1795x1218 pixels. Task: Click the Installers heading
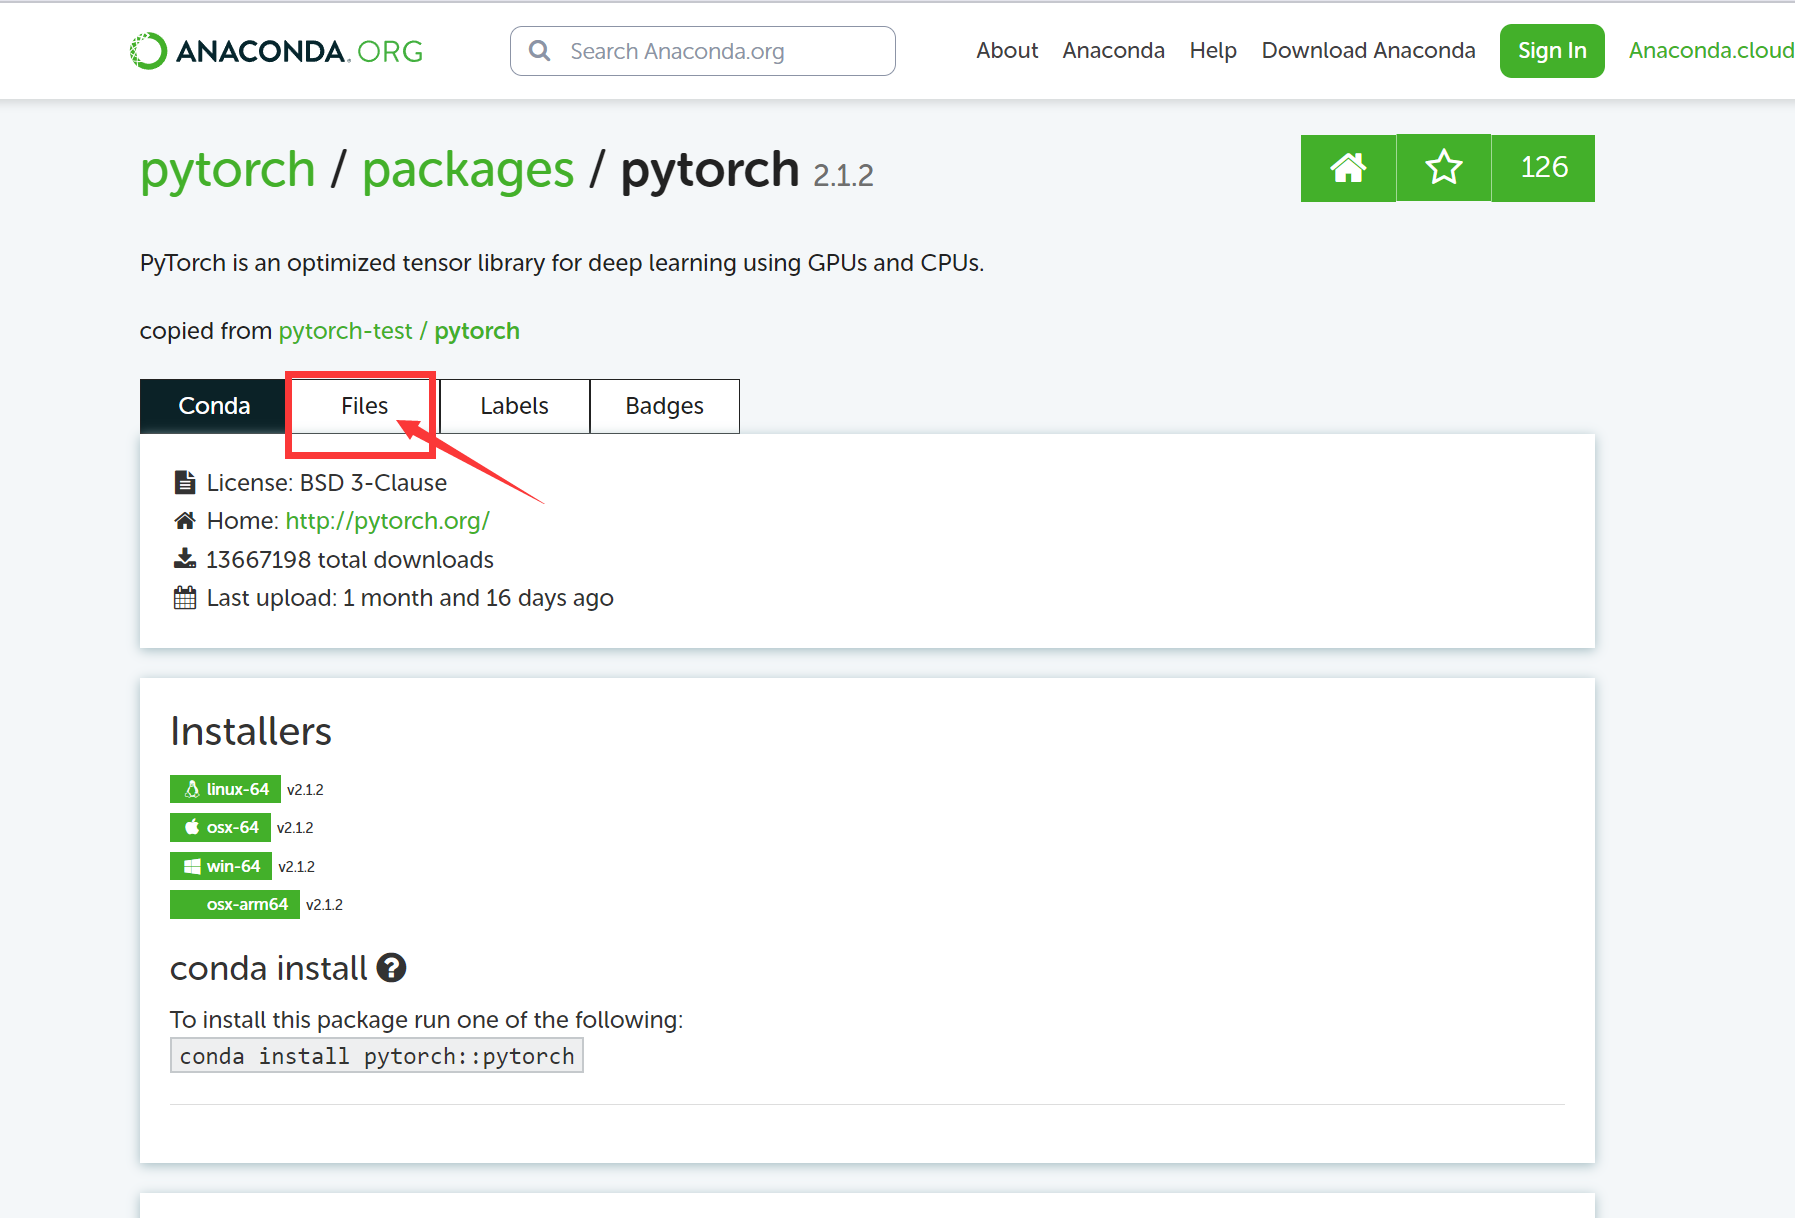click(251, 732)
